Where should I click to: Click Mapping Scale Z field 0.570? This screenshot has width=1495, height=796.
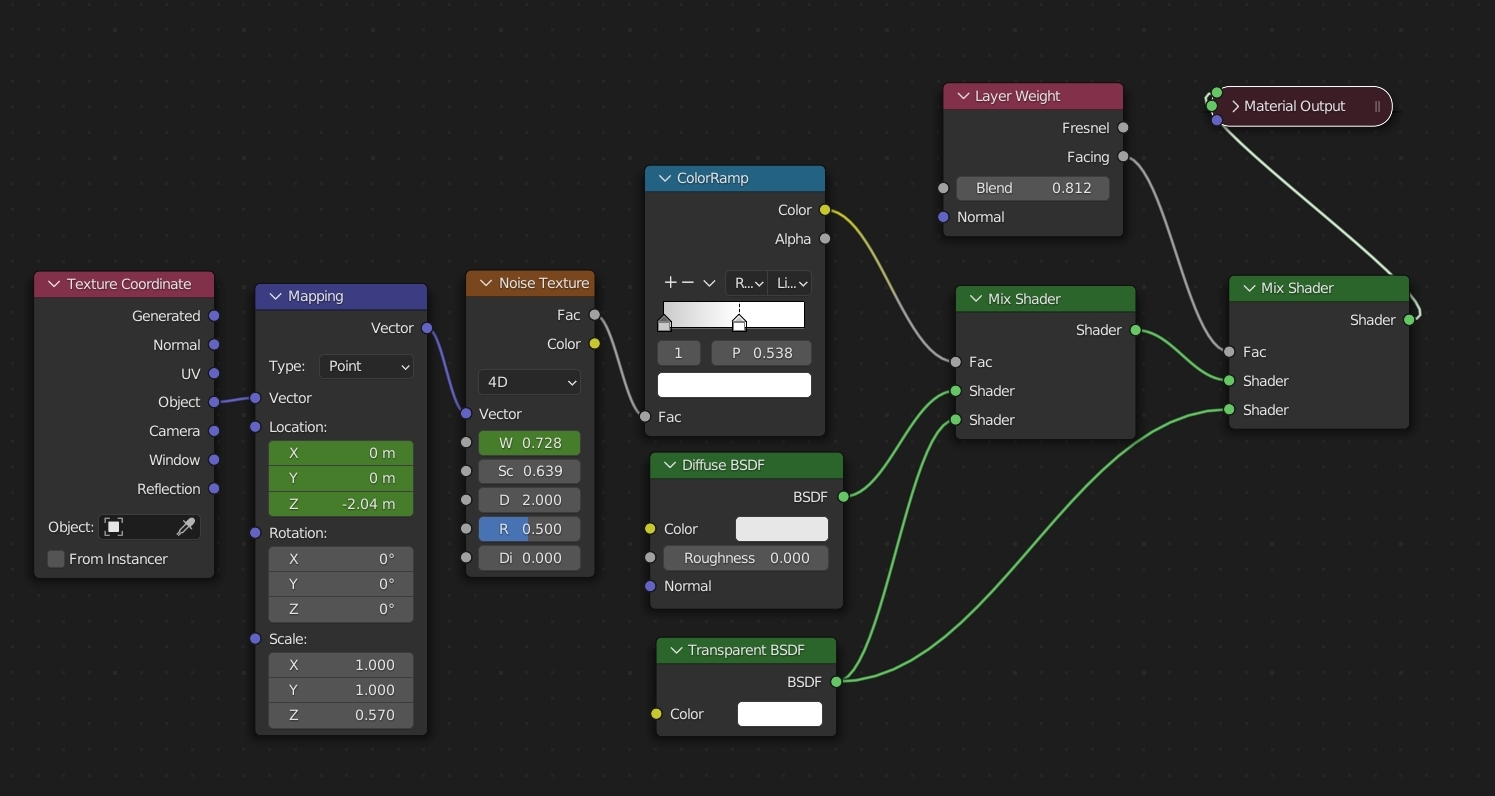click(x=341, y=715)
